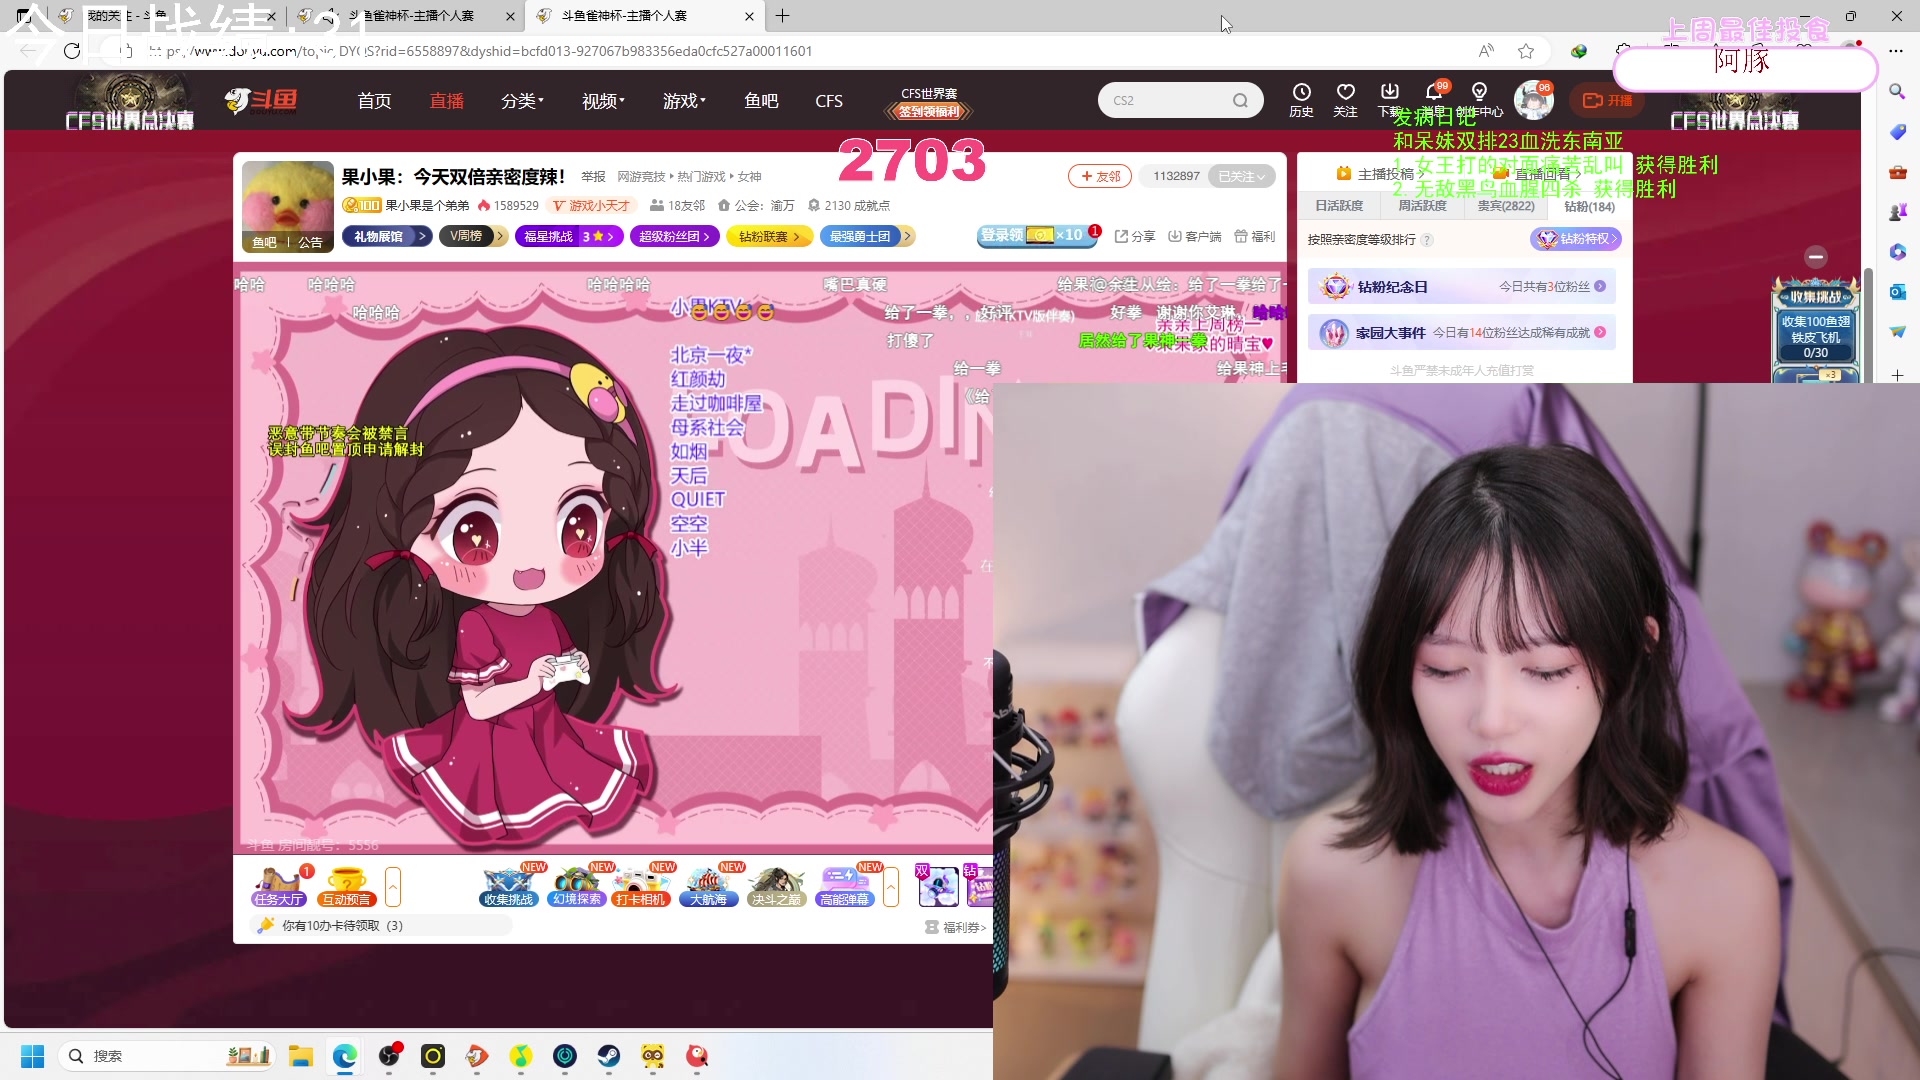This screenshot has width=1920, height=1080.
Task: Collapse the arrow next to 高能弹幕
Action: (891, 886)
